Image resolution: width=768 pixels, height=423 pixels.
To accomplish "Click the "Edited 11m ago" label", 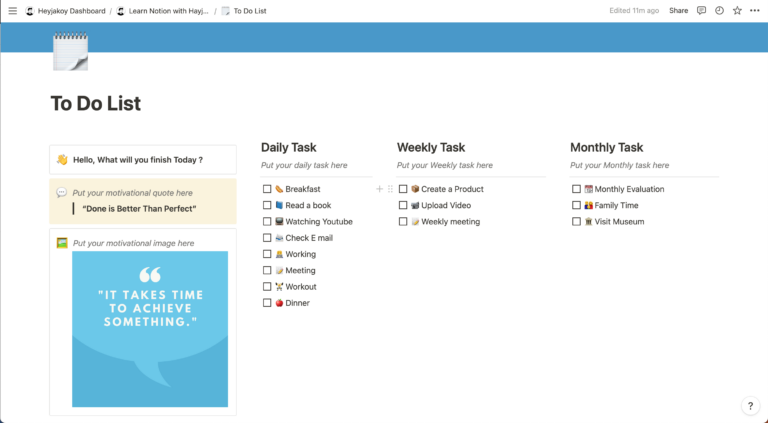I will point(634,10).
